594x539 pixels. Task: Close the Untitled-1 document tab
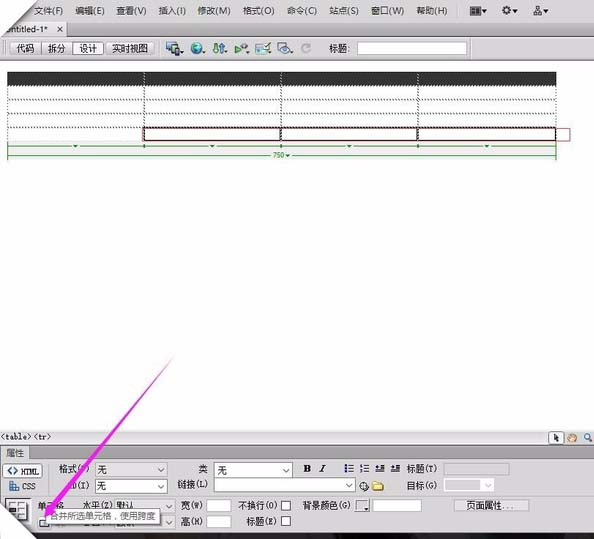click(60, 29)
